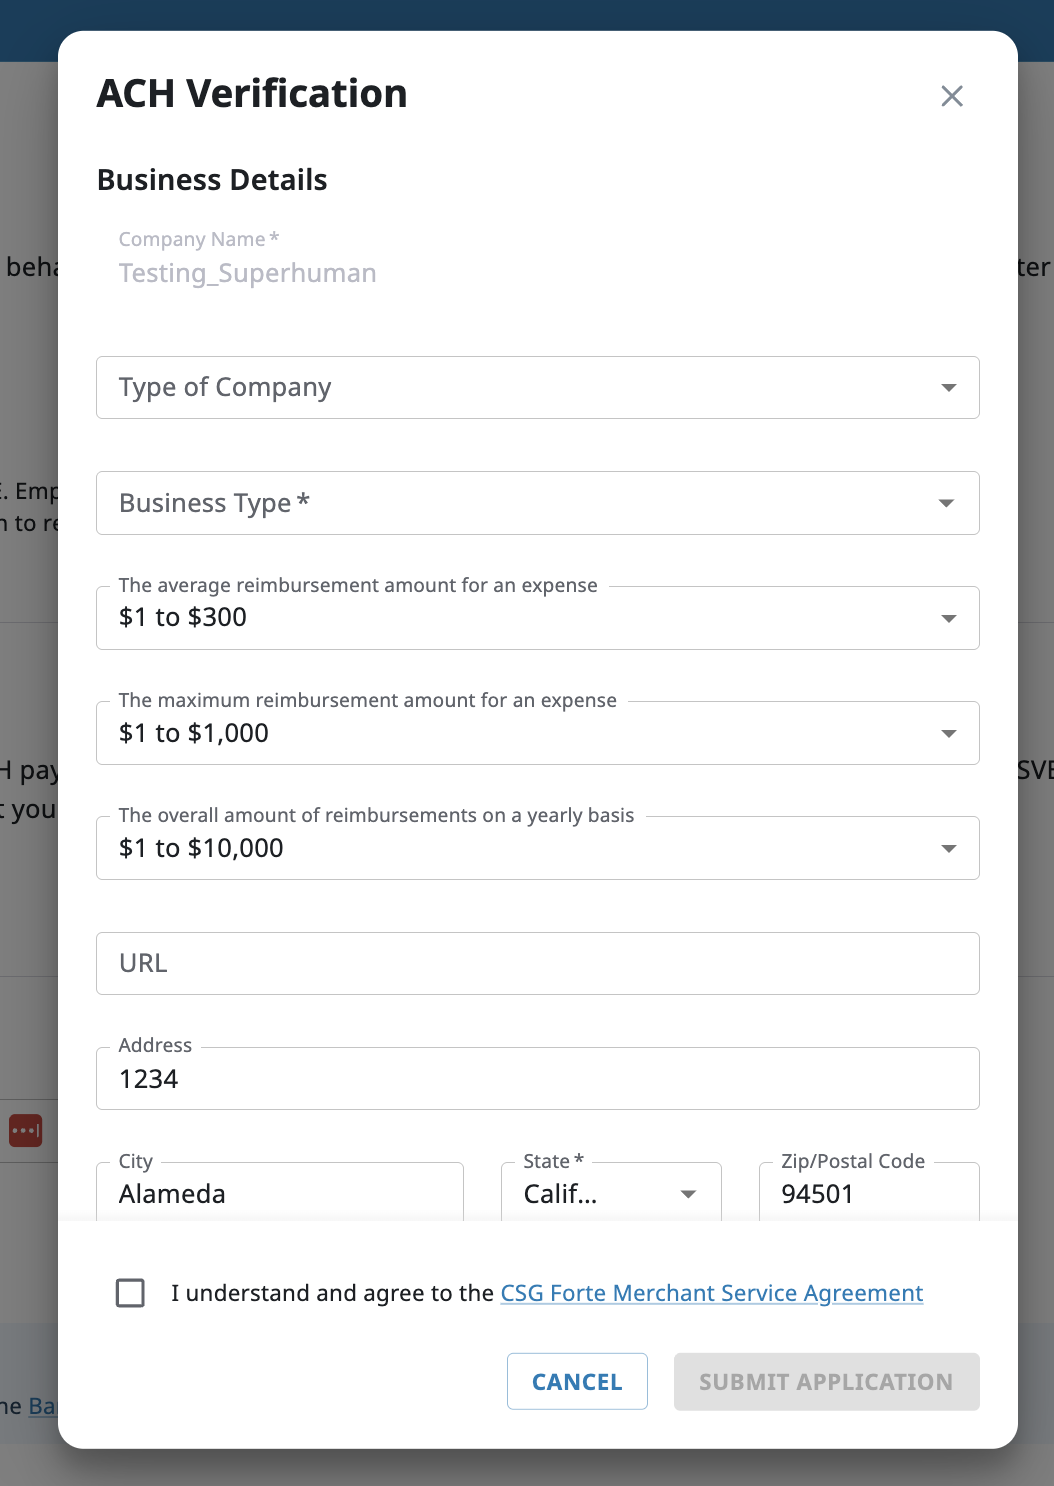The image size is (1054, 1486).
Task: Select the Zip/Postal Code field
Action: click(x=868, y=1194)
